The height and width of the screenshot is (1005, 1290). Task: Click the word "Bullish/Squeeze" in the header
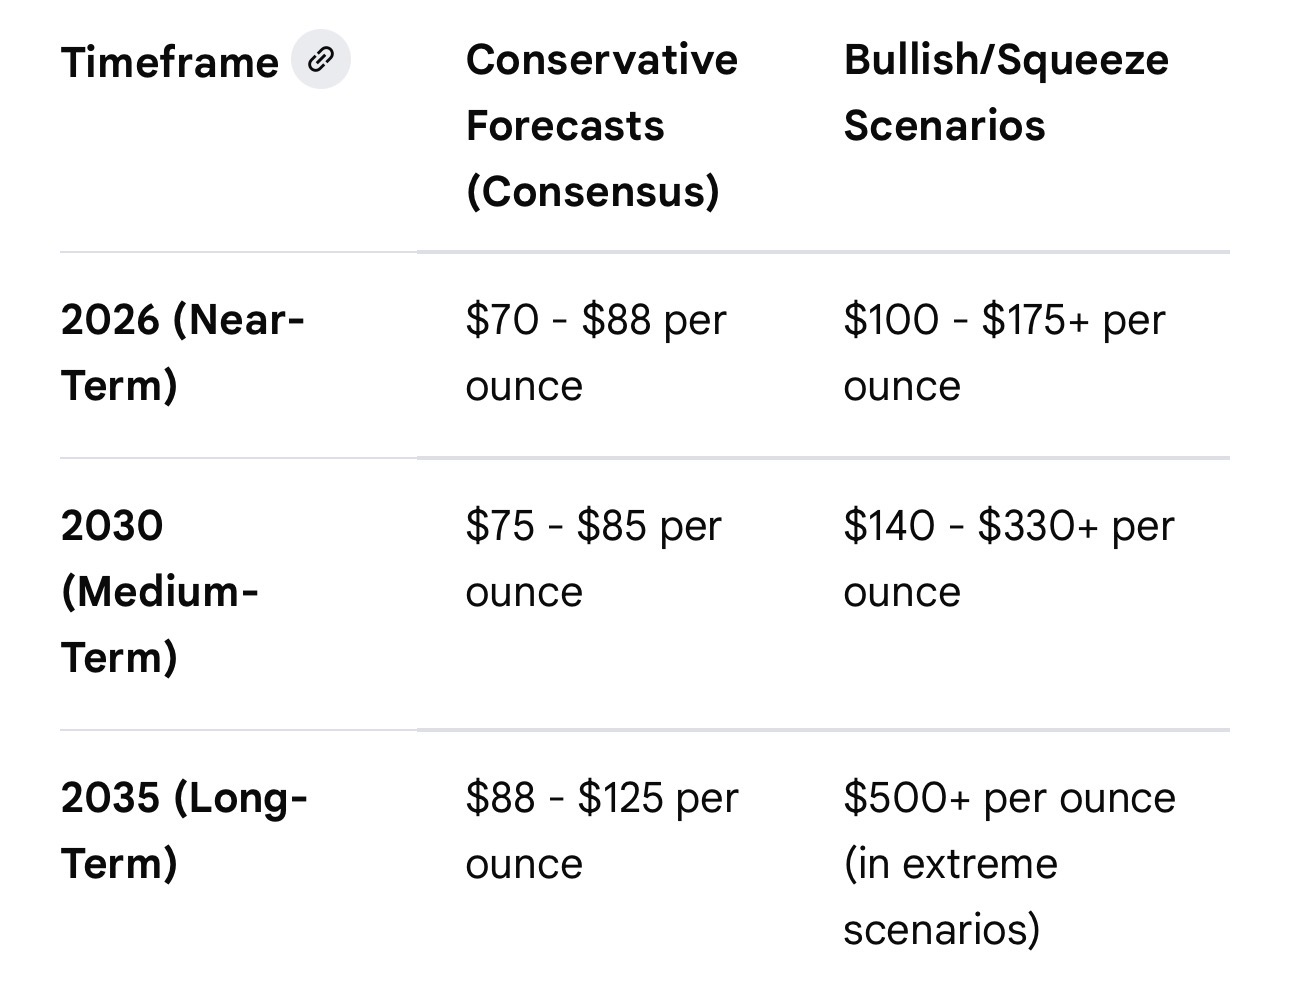(x=1005, y=60)
